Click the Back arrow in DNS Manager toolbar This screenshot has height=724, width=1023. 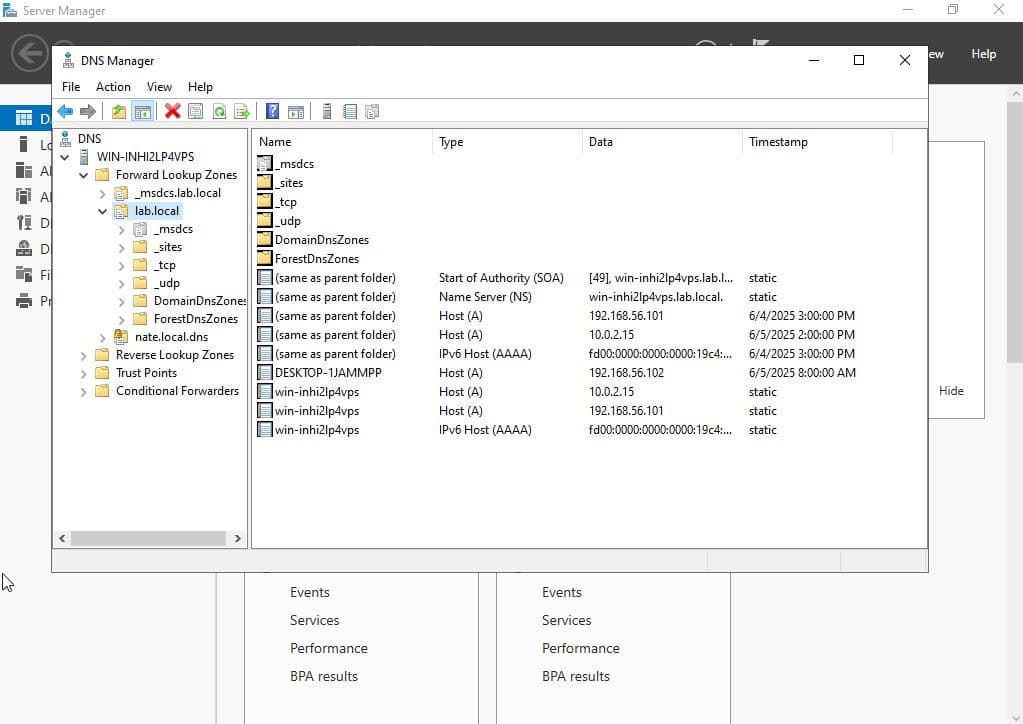pyautogui.click(x=65, y=111)
